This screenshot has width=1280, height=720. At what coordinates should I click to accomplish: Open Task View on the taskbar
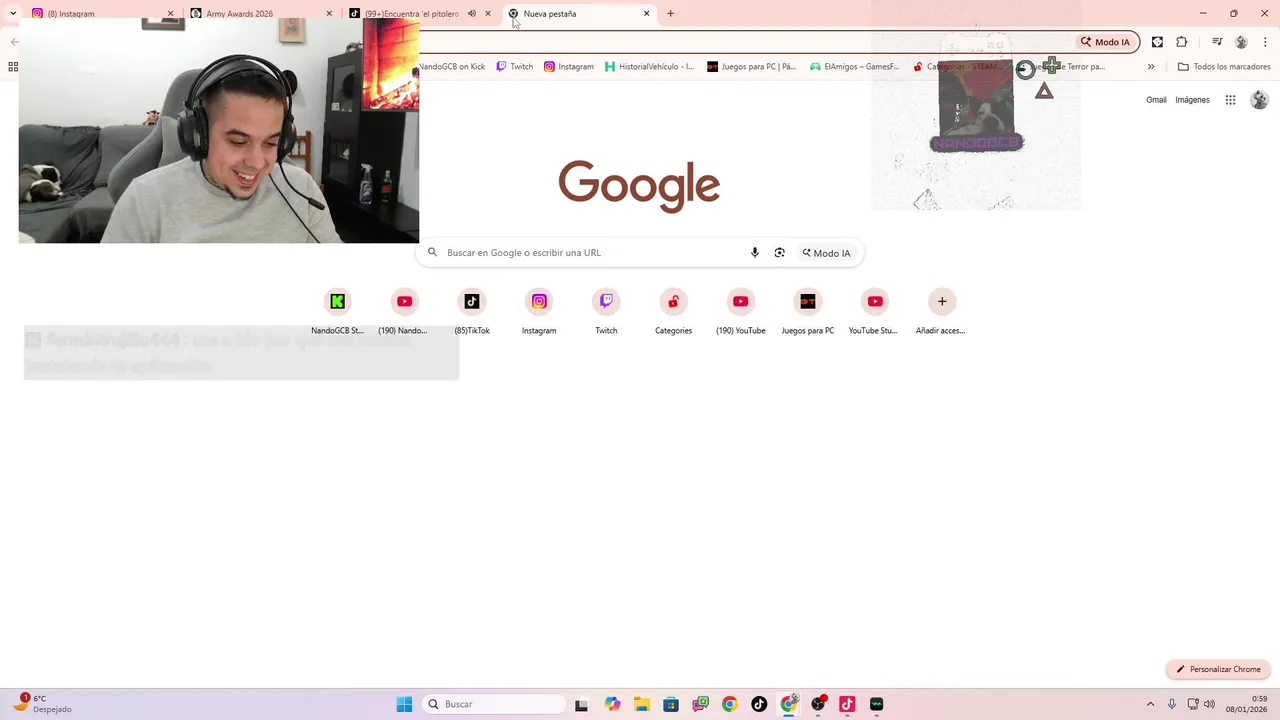pos(581,704)
